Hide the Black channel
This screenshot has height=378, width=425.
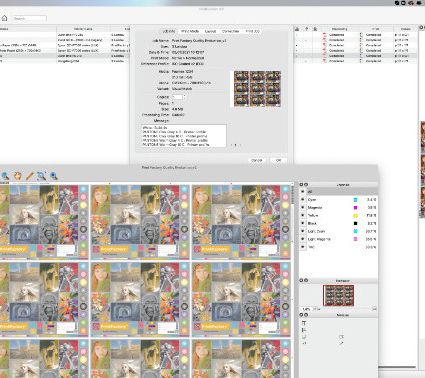(303, 223)
